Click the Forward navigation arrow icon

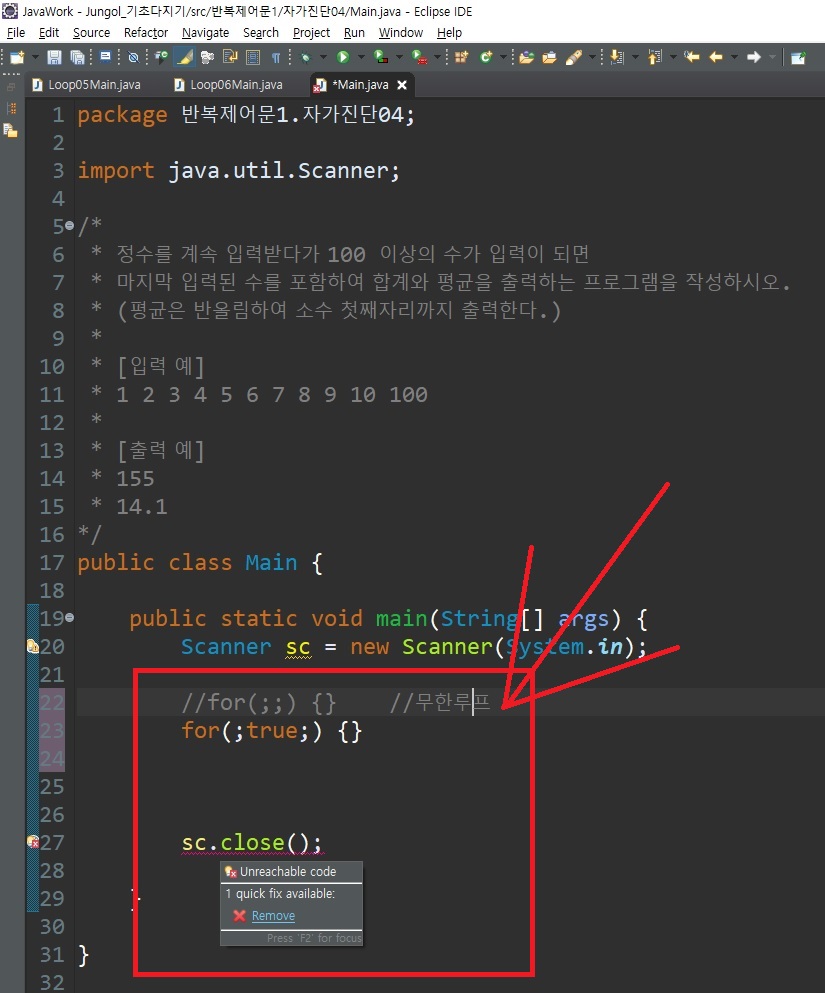click(x=753, y=58)
